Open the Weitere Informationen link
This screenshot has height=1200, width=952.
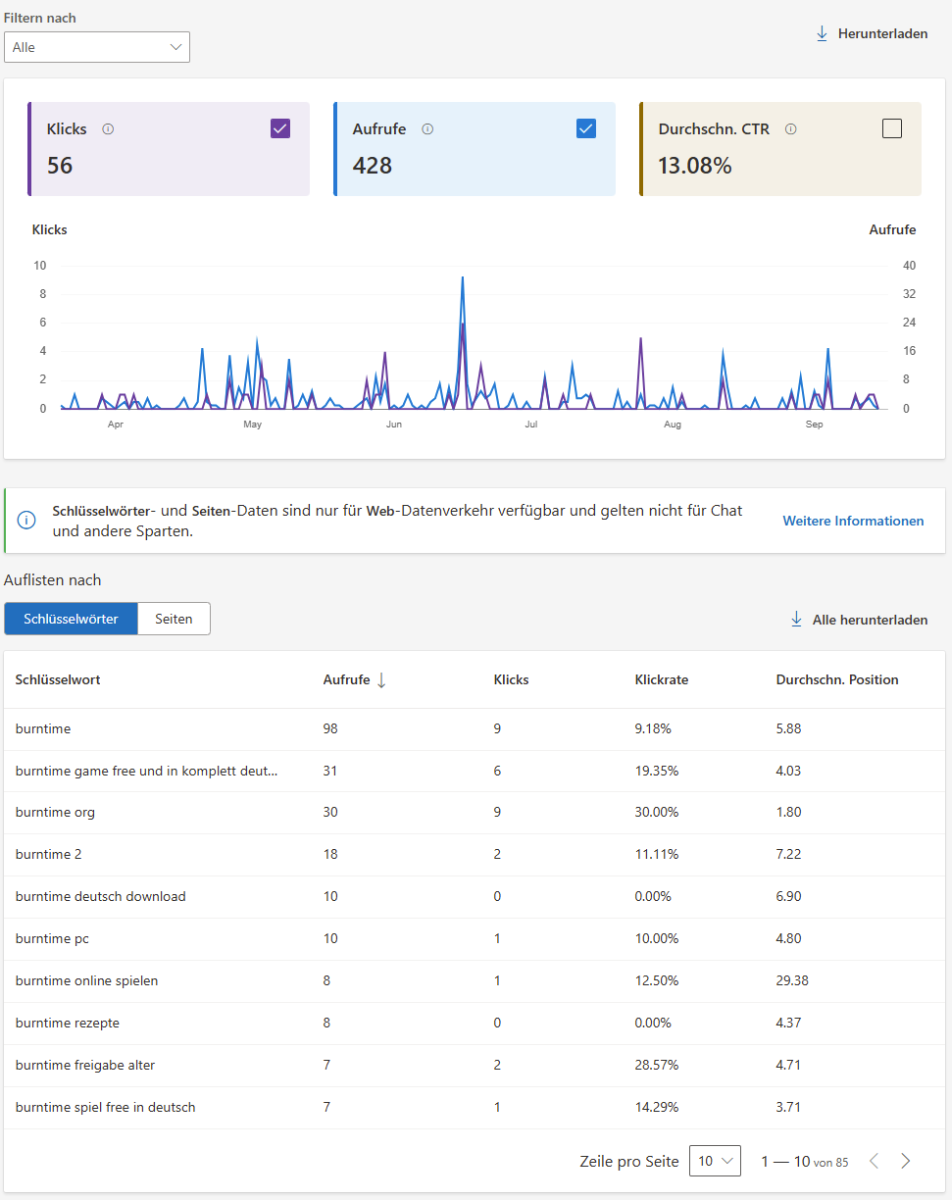click(x=853, y=521)
